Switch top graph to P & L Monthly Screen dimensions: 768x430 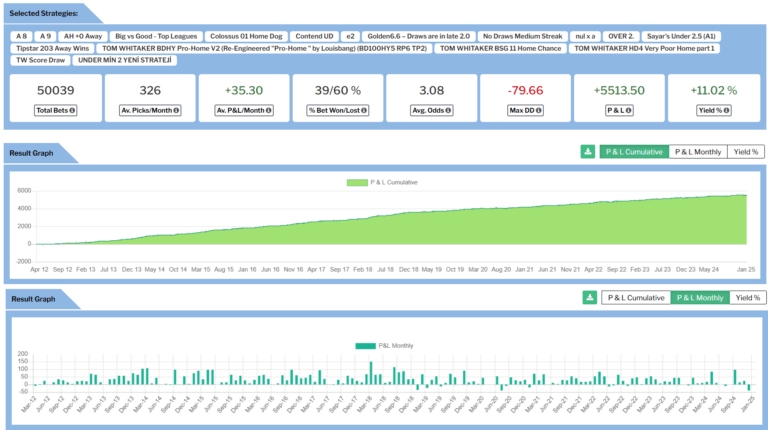coord(698,152)
